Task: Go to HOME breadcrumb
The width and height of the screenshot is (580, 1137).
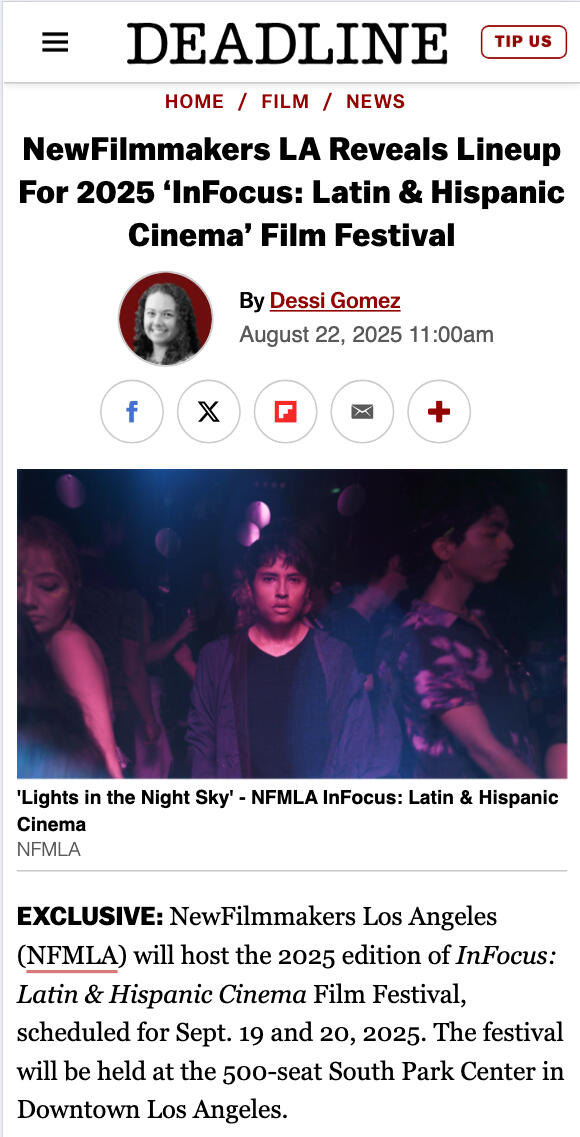Action: [194, 102]
